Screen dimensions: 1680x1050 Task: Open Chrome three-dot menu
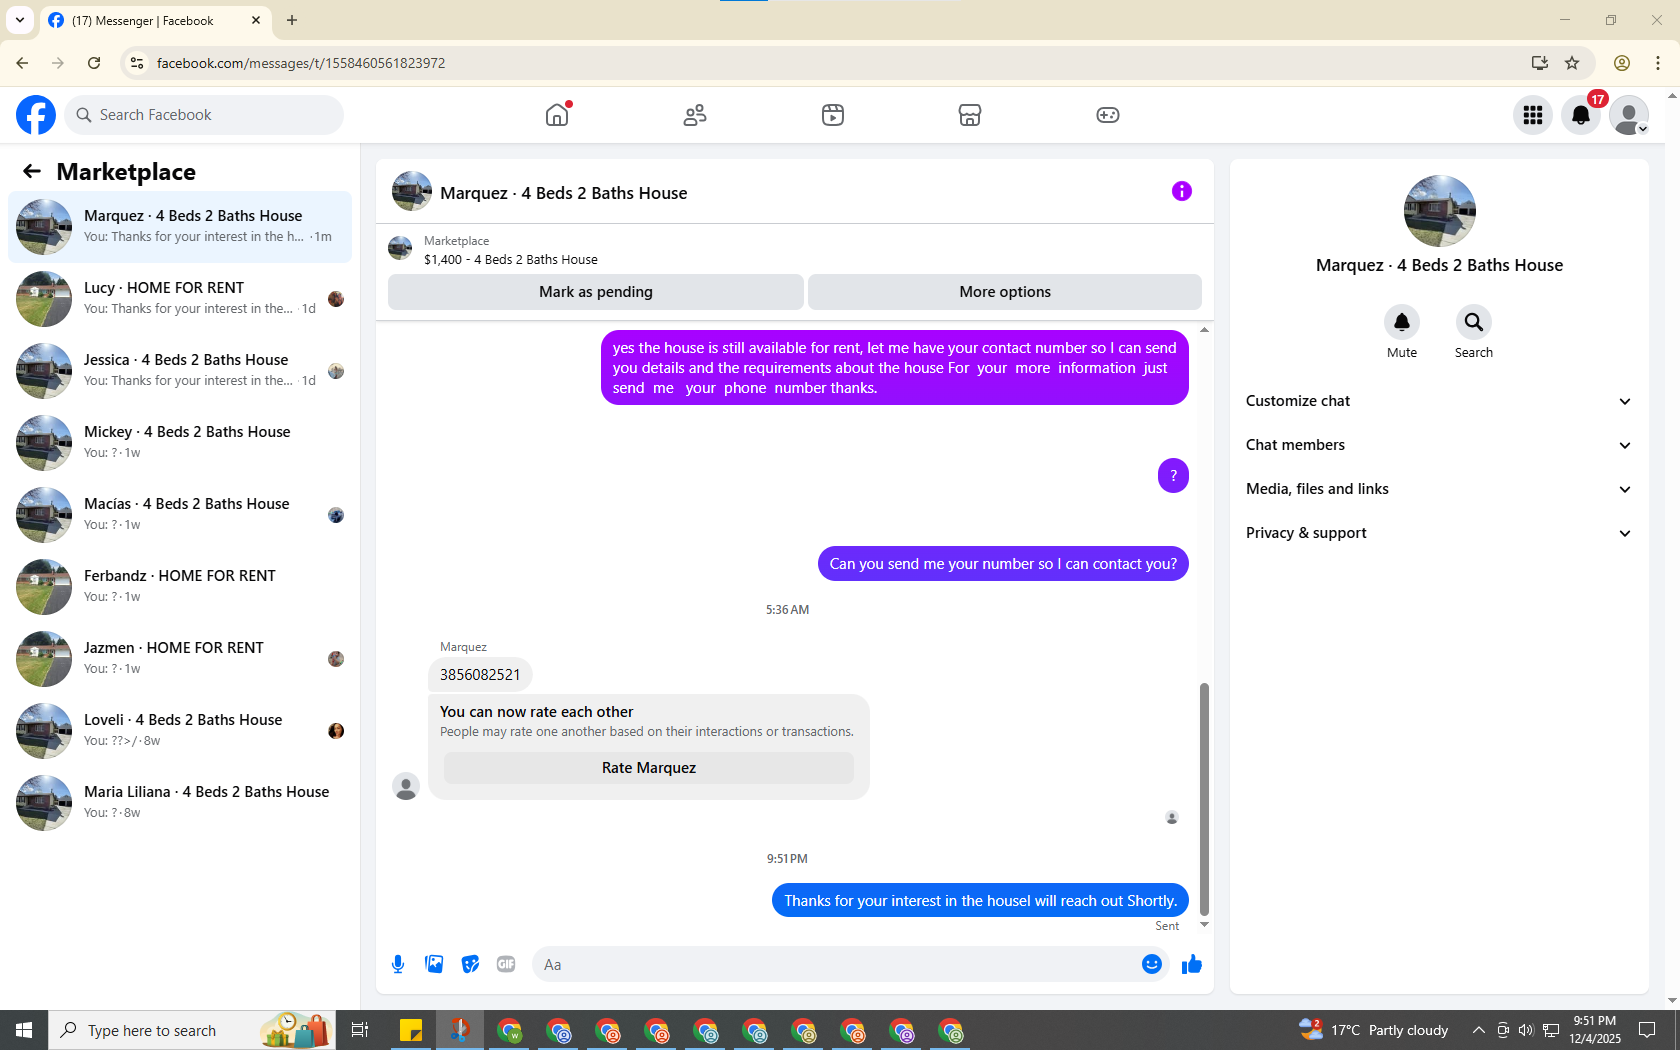[1658, 63]
